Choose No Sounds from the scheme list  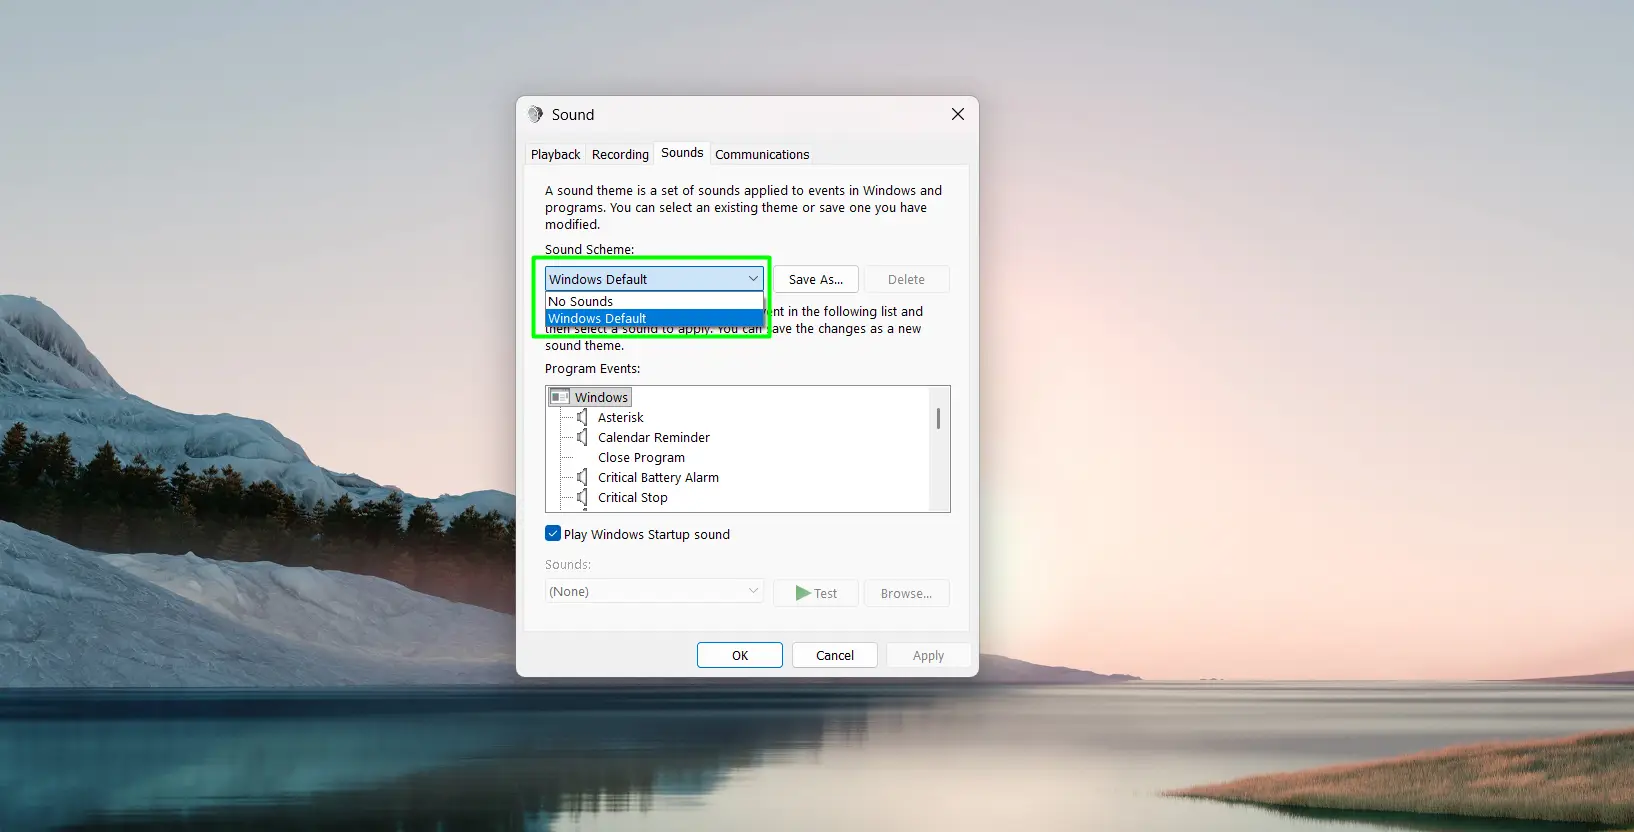(654, 301)
